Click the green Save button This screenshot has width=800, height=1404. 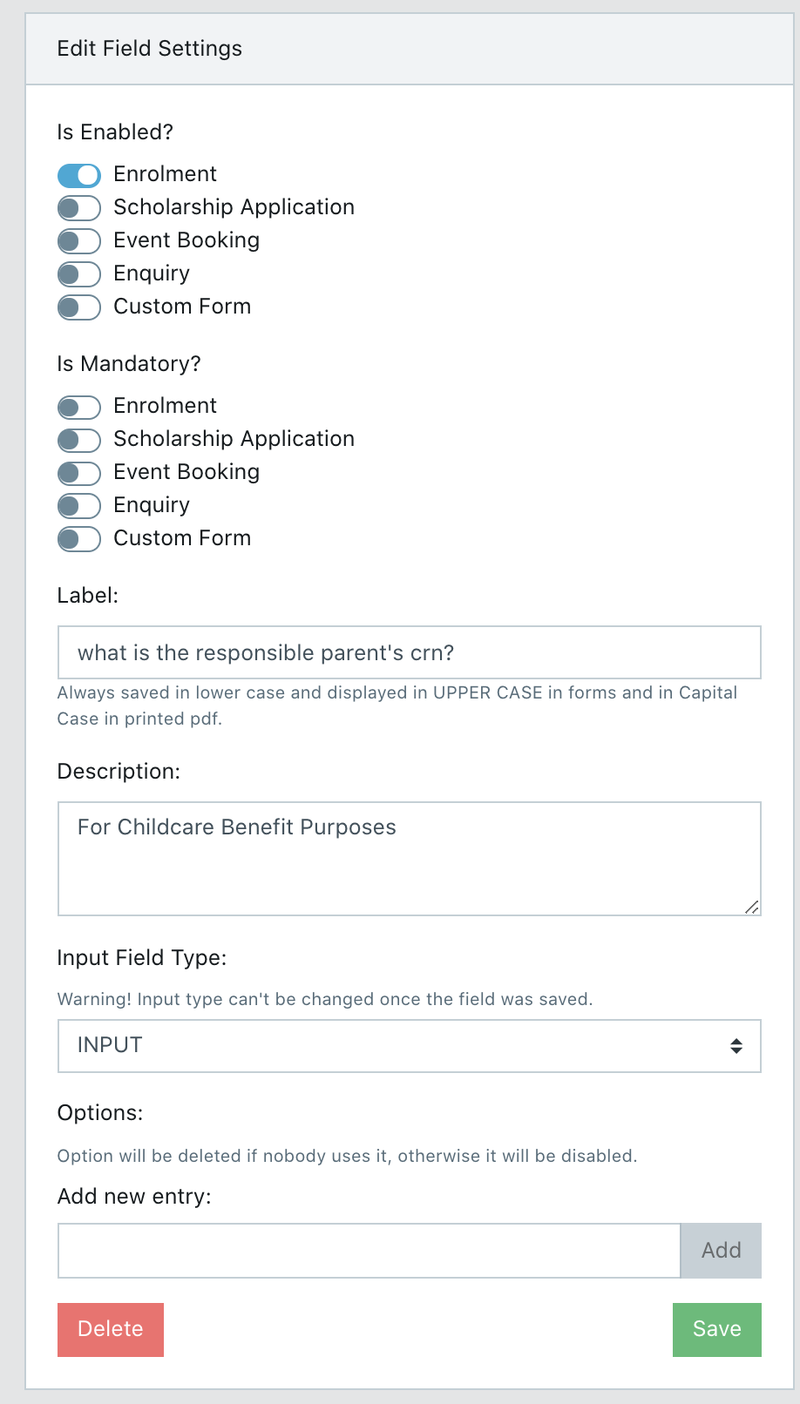(x=717, y=1329)
